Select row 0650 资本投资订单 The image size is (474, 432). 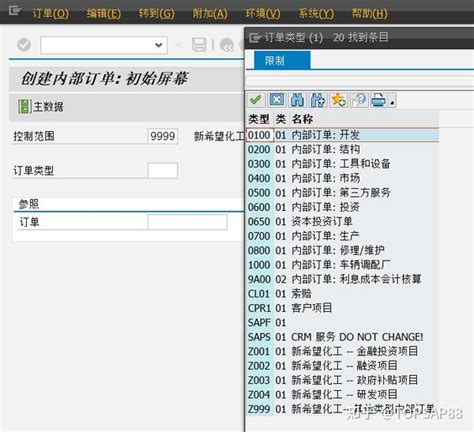pyautogui.click(x=343, y=221)
